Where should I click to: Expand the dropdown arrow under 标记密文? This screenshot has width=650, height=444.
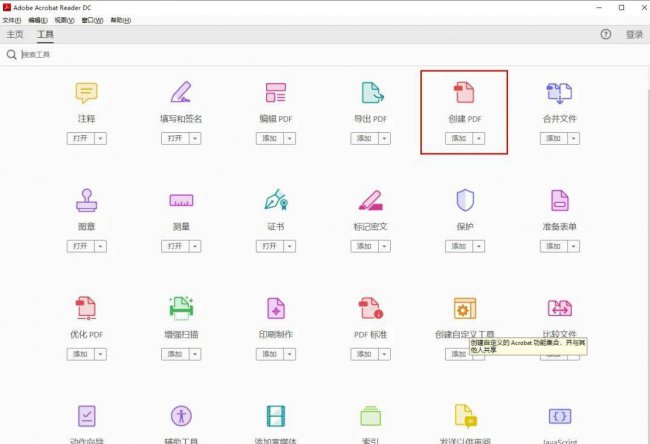[384, 246]
